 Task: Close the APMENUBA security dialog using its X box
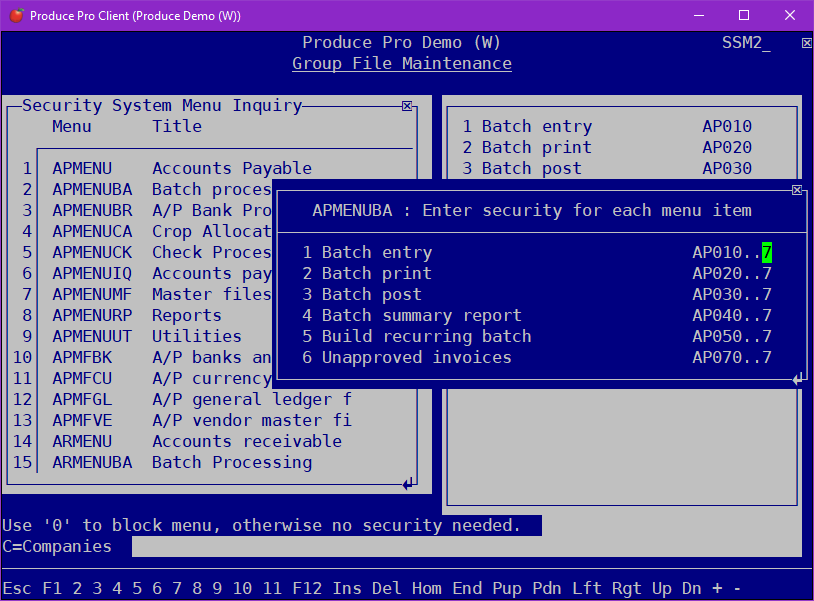797,190
